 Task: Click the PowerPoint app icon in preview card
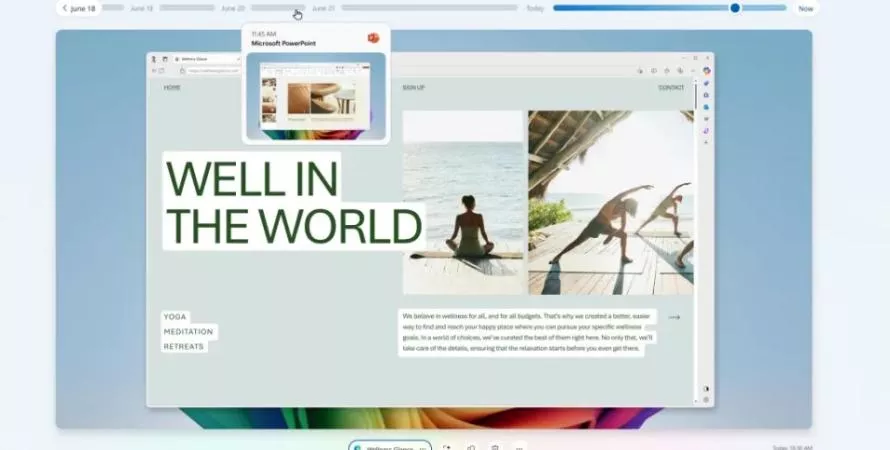(x=373, y=38)
